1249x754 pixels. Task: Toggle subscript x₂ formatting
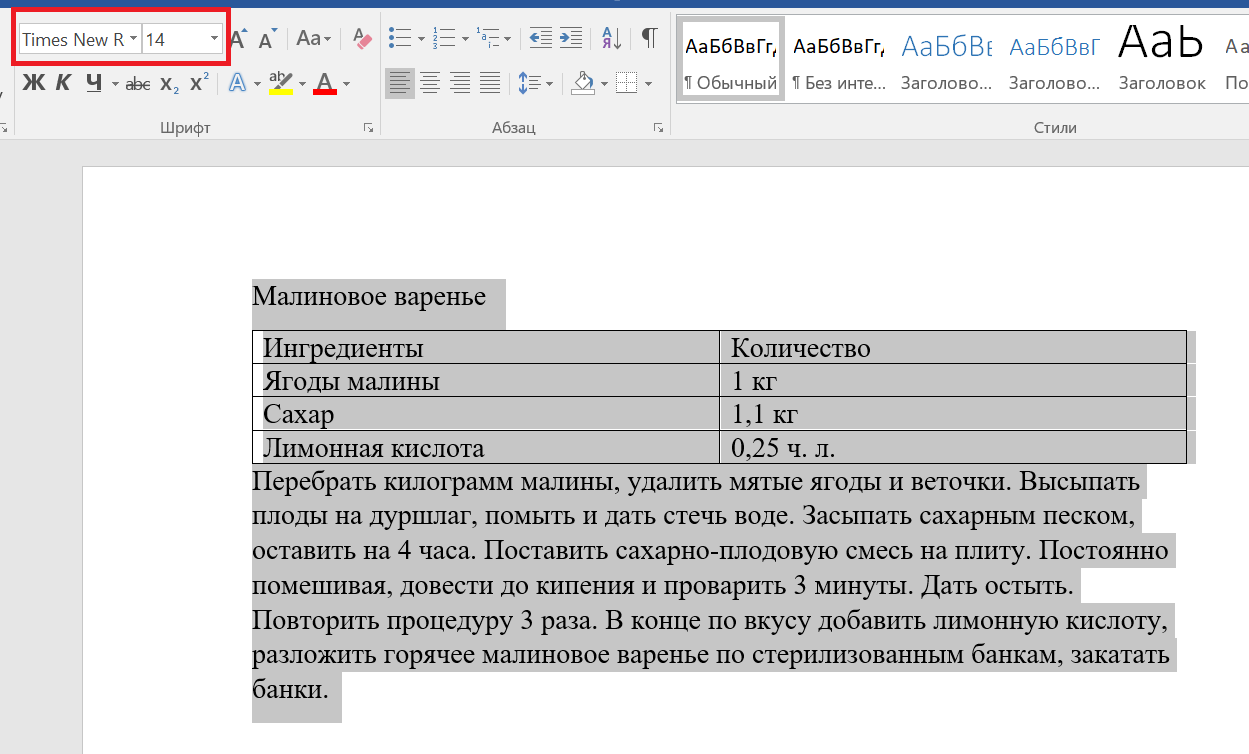[x=169, y=84]
